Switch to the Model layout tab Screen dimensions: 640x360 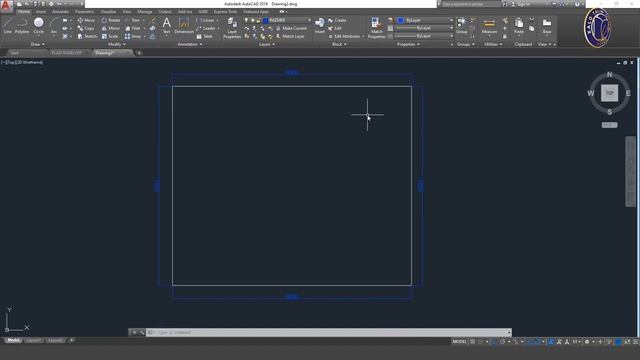[x=13, y=340]
